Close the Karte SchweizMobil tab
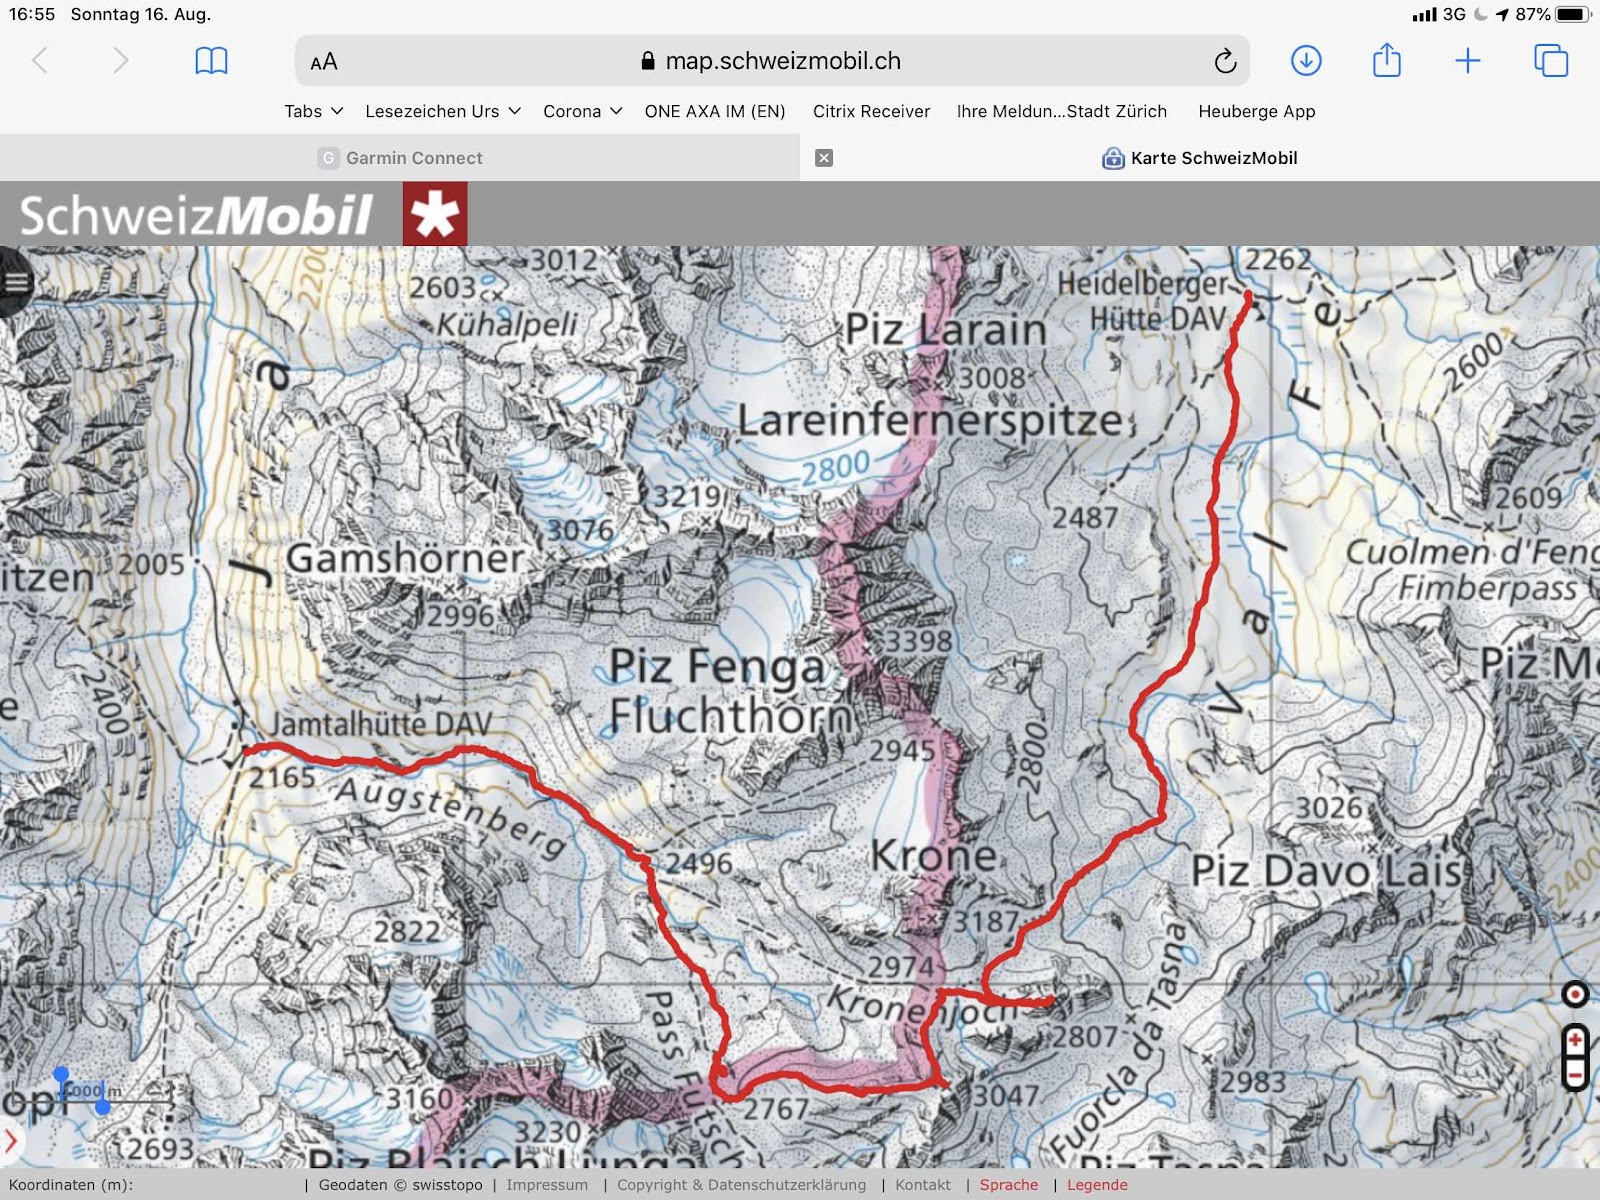The width and height of the screenshot is (1600, 1200). [x=824, y=158]
